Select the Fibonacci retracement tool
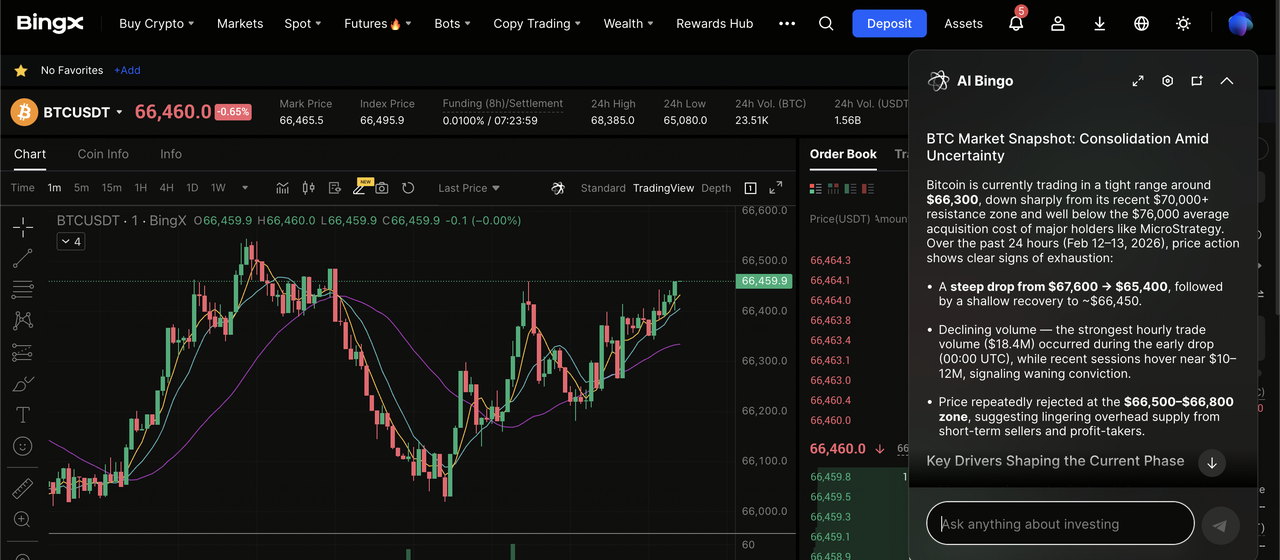Screen dimensions: 1280x560 [22, 290]
